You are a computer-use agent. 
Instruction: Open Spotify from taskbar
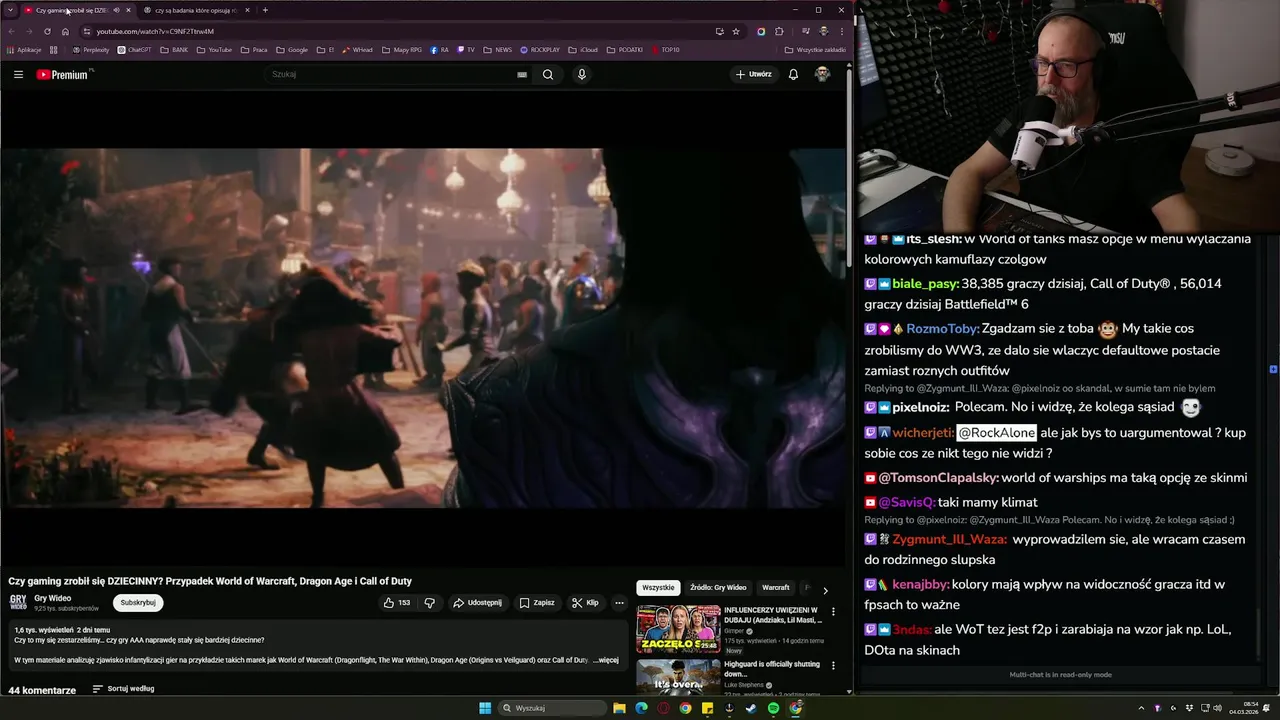pos(773,708)
